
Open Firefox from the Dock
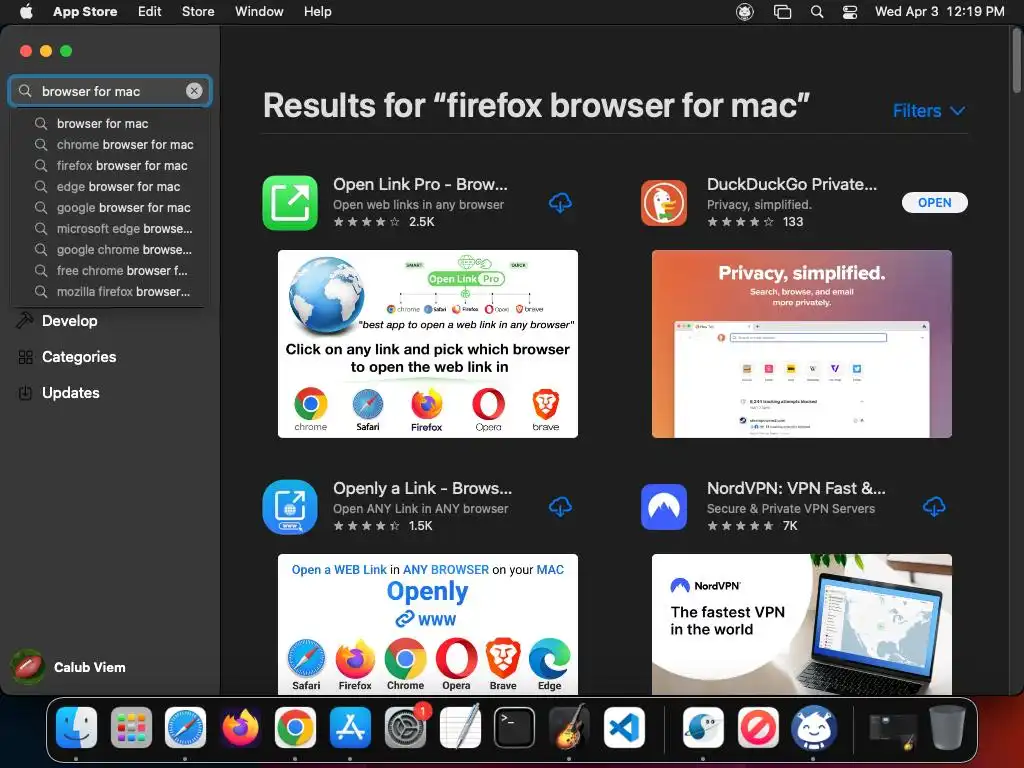click(240, 727)
